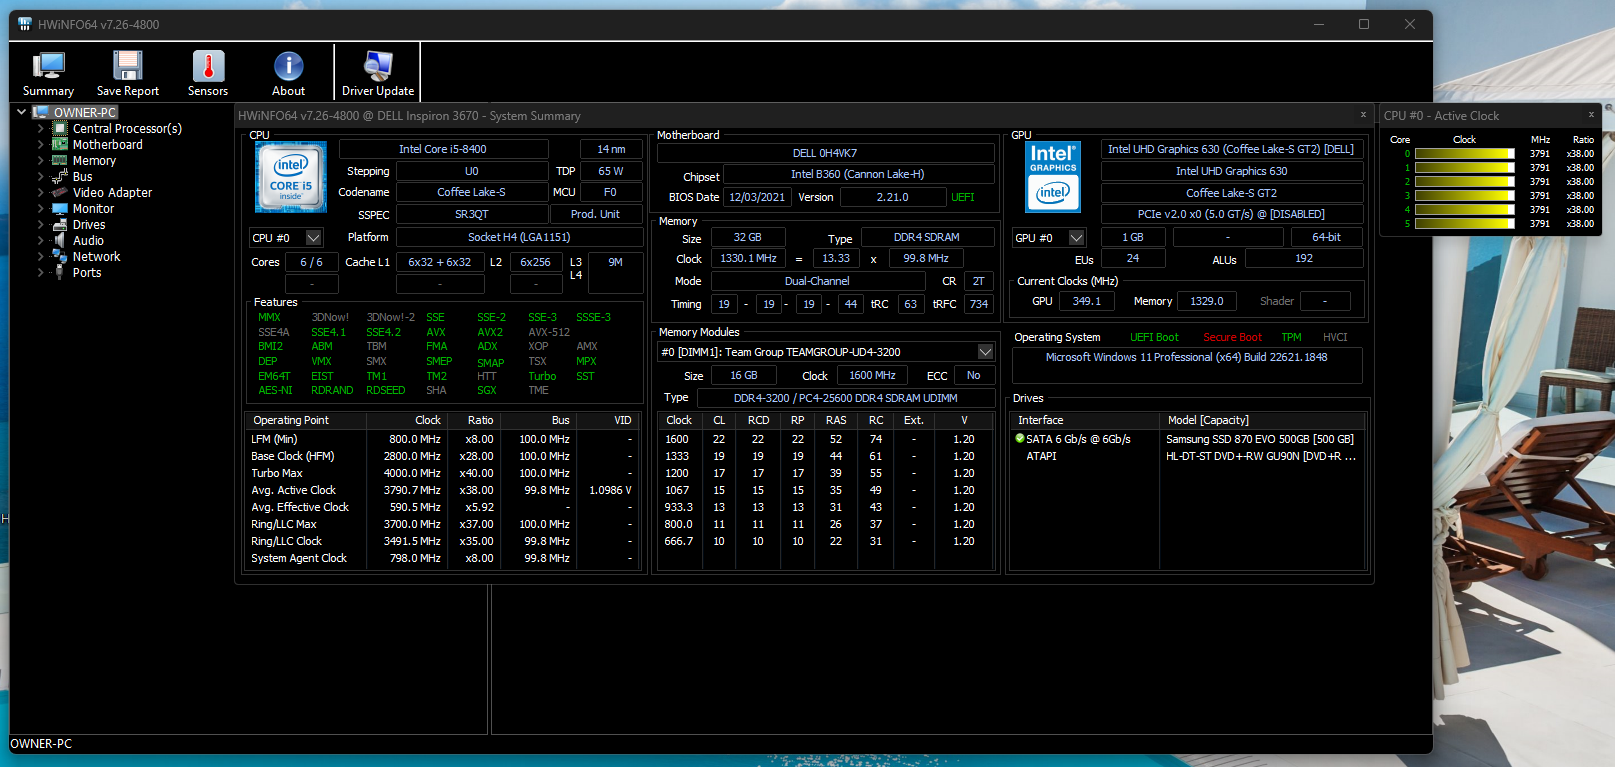Select Network in the tree
The width and height of the screenshot is (1615, 767).
pos(96,257)
